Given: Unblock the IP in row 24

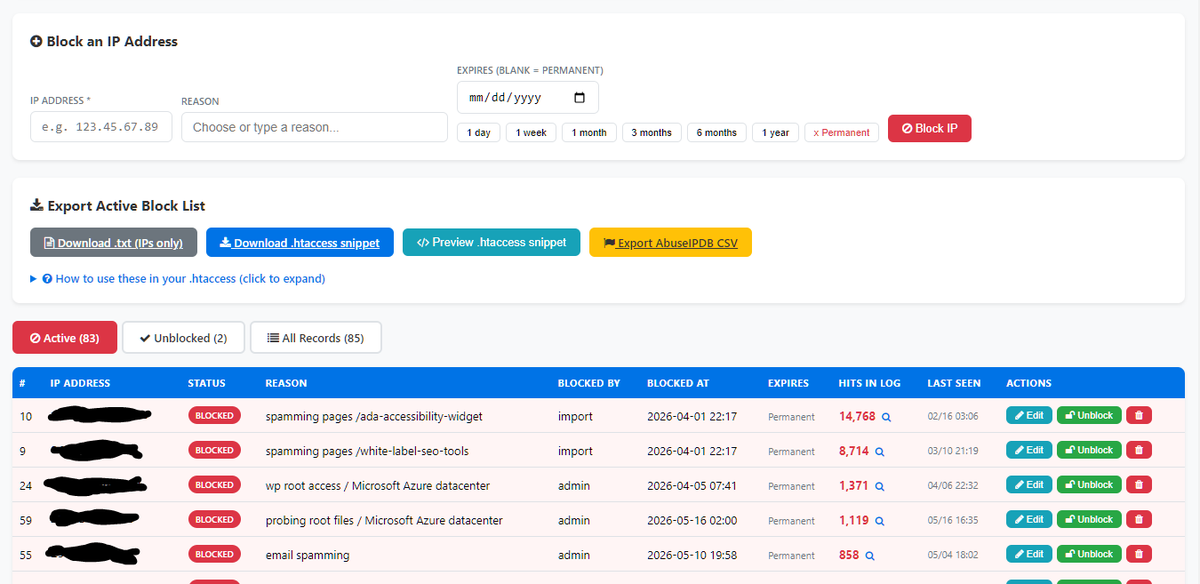Looking at the screenshot, I should coord(1089,484).
